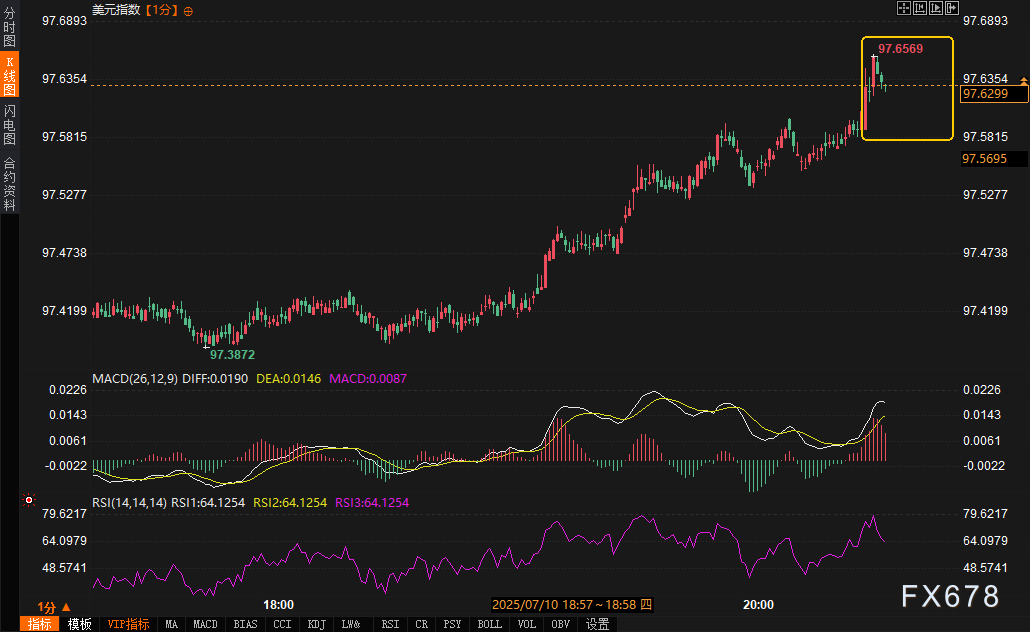Open the 合约资料 contract info tab

coord(9,183)
